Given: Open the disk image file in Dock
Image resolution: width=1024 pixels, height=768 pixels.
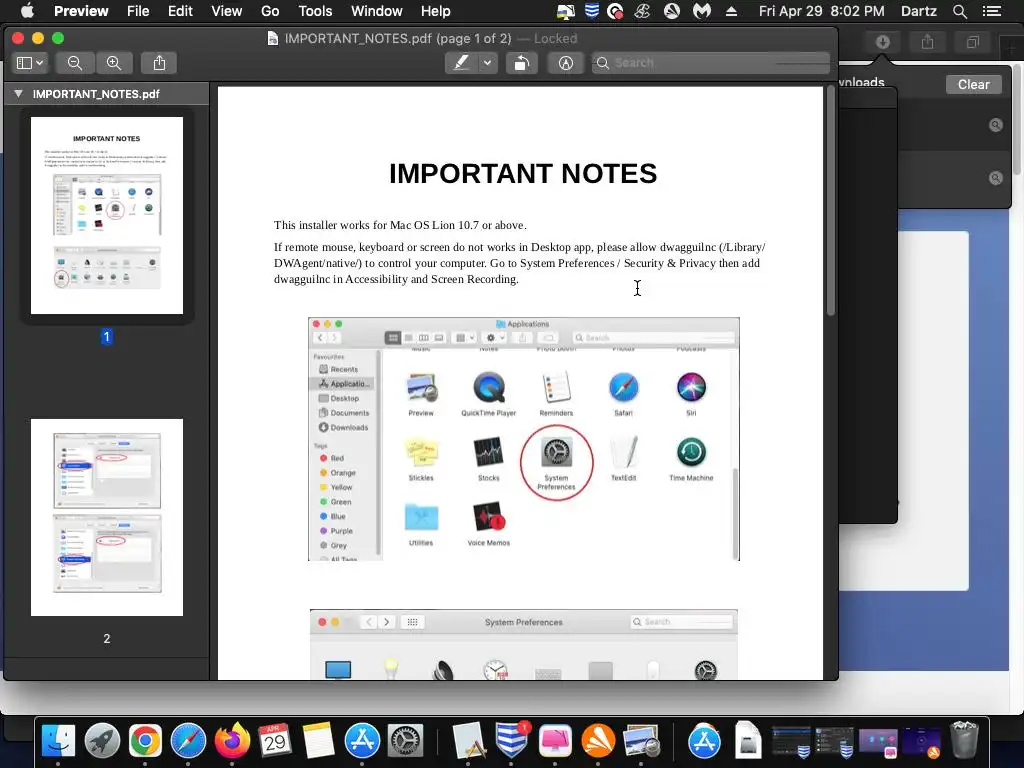Looking at the screenshot, I should coord(748,741).
